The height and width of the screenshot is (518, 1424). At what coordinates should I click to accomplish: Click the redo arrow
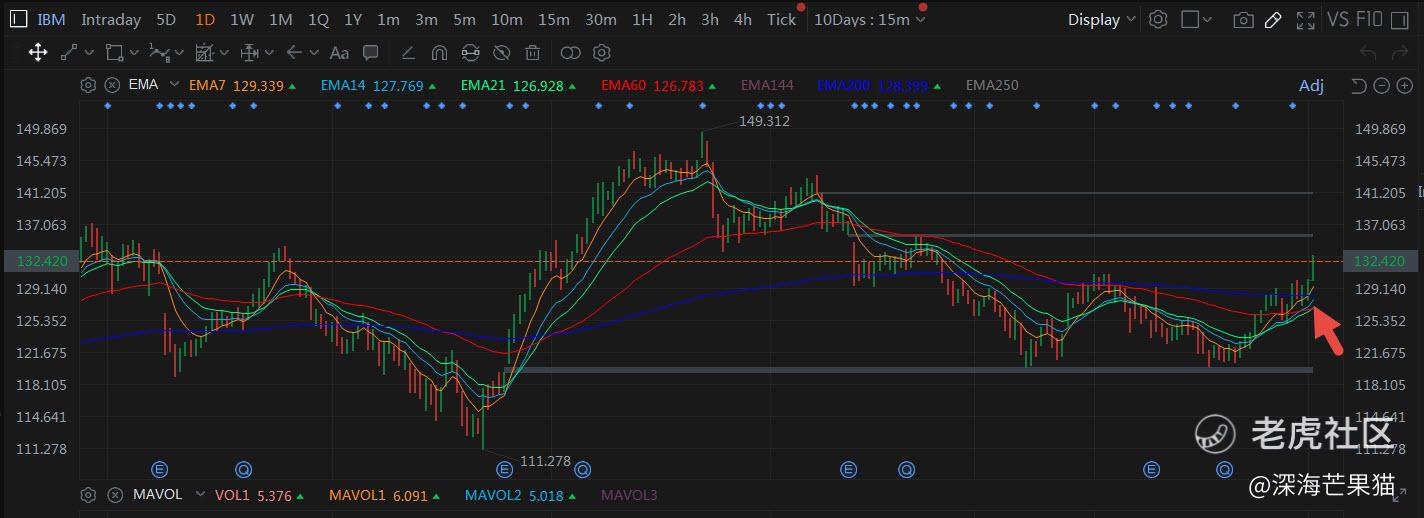[x=1402, y=52]
